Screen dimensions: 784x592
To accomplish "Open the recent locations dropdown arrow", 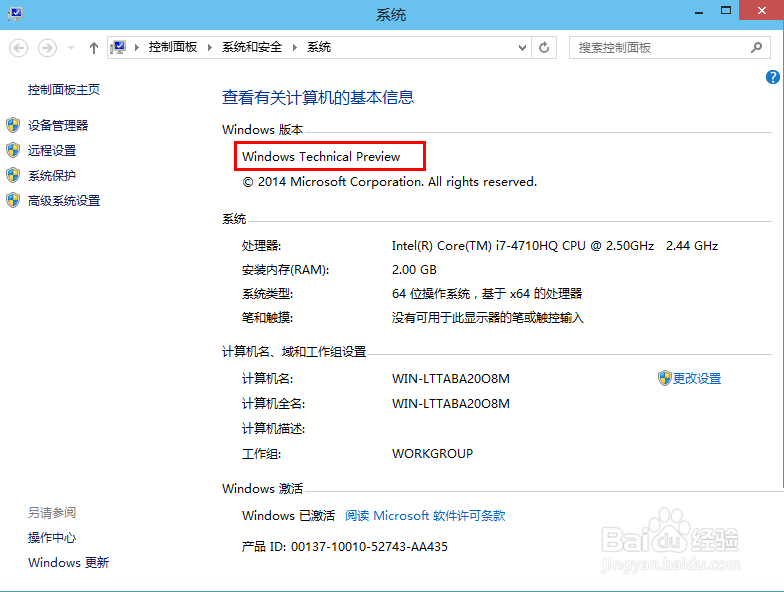I will point(71,48).
